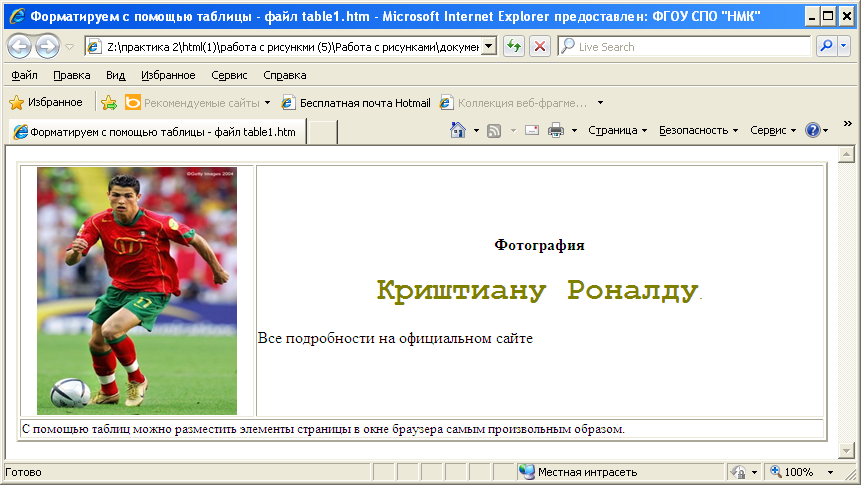Expand the command bar overflow chevron

[x=847, y=124]
